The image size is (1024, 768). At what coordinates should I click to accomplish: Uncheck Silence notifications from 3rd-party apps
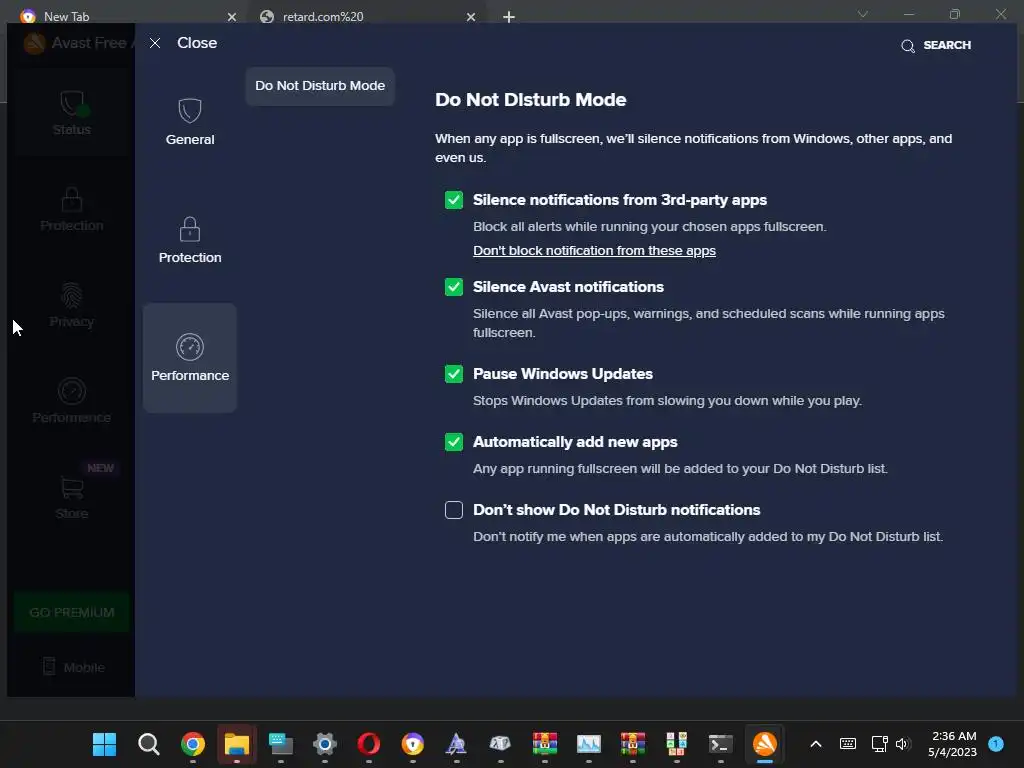coord(454,200)
